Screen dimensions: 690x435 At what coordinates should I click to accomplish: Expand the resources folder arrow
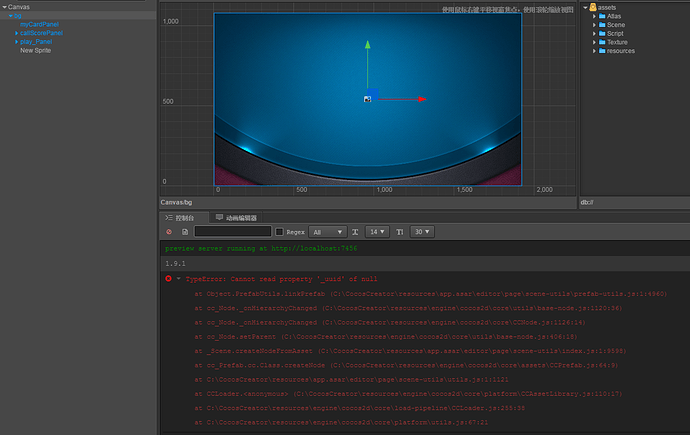coord(594,50)
